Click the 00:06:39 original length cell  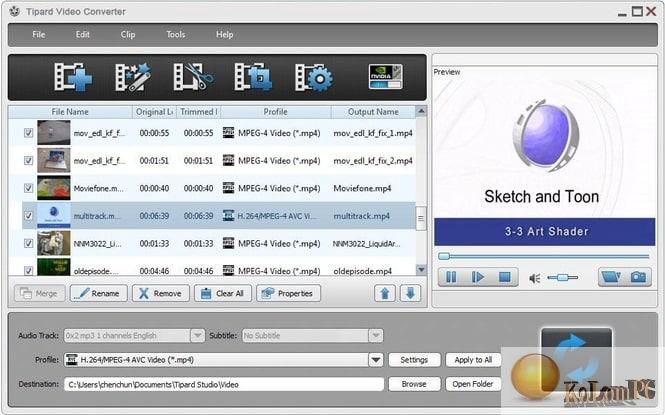(x=154, y=216)
